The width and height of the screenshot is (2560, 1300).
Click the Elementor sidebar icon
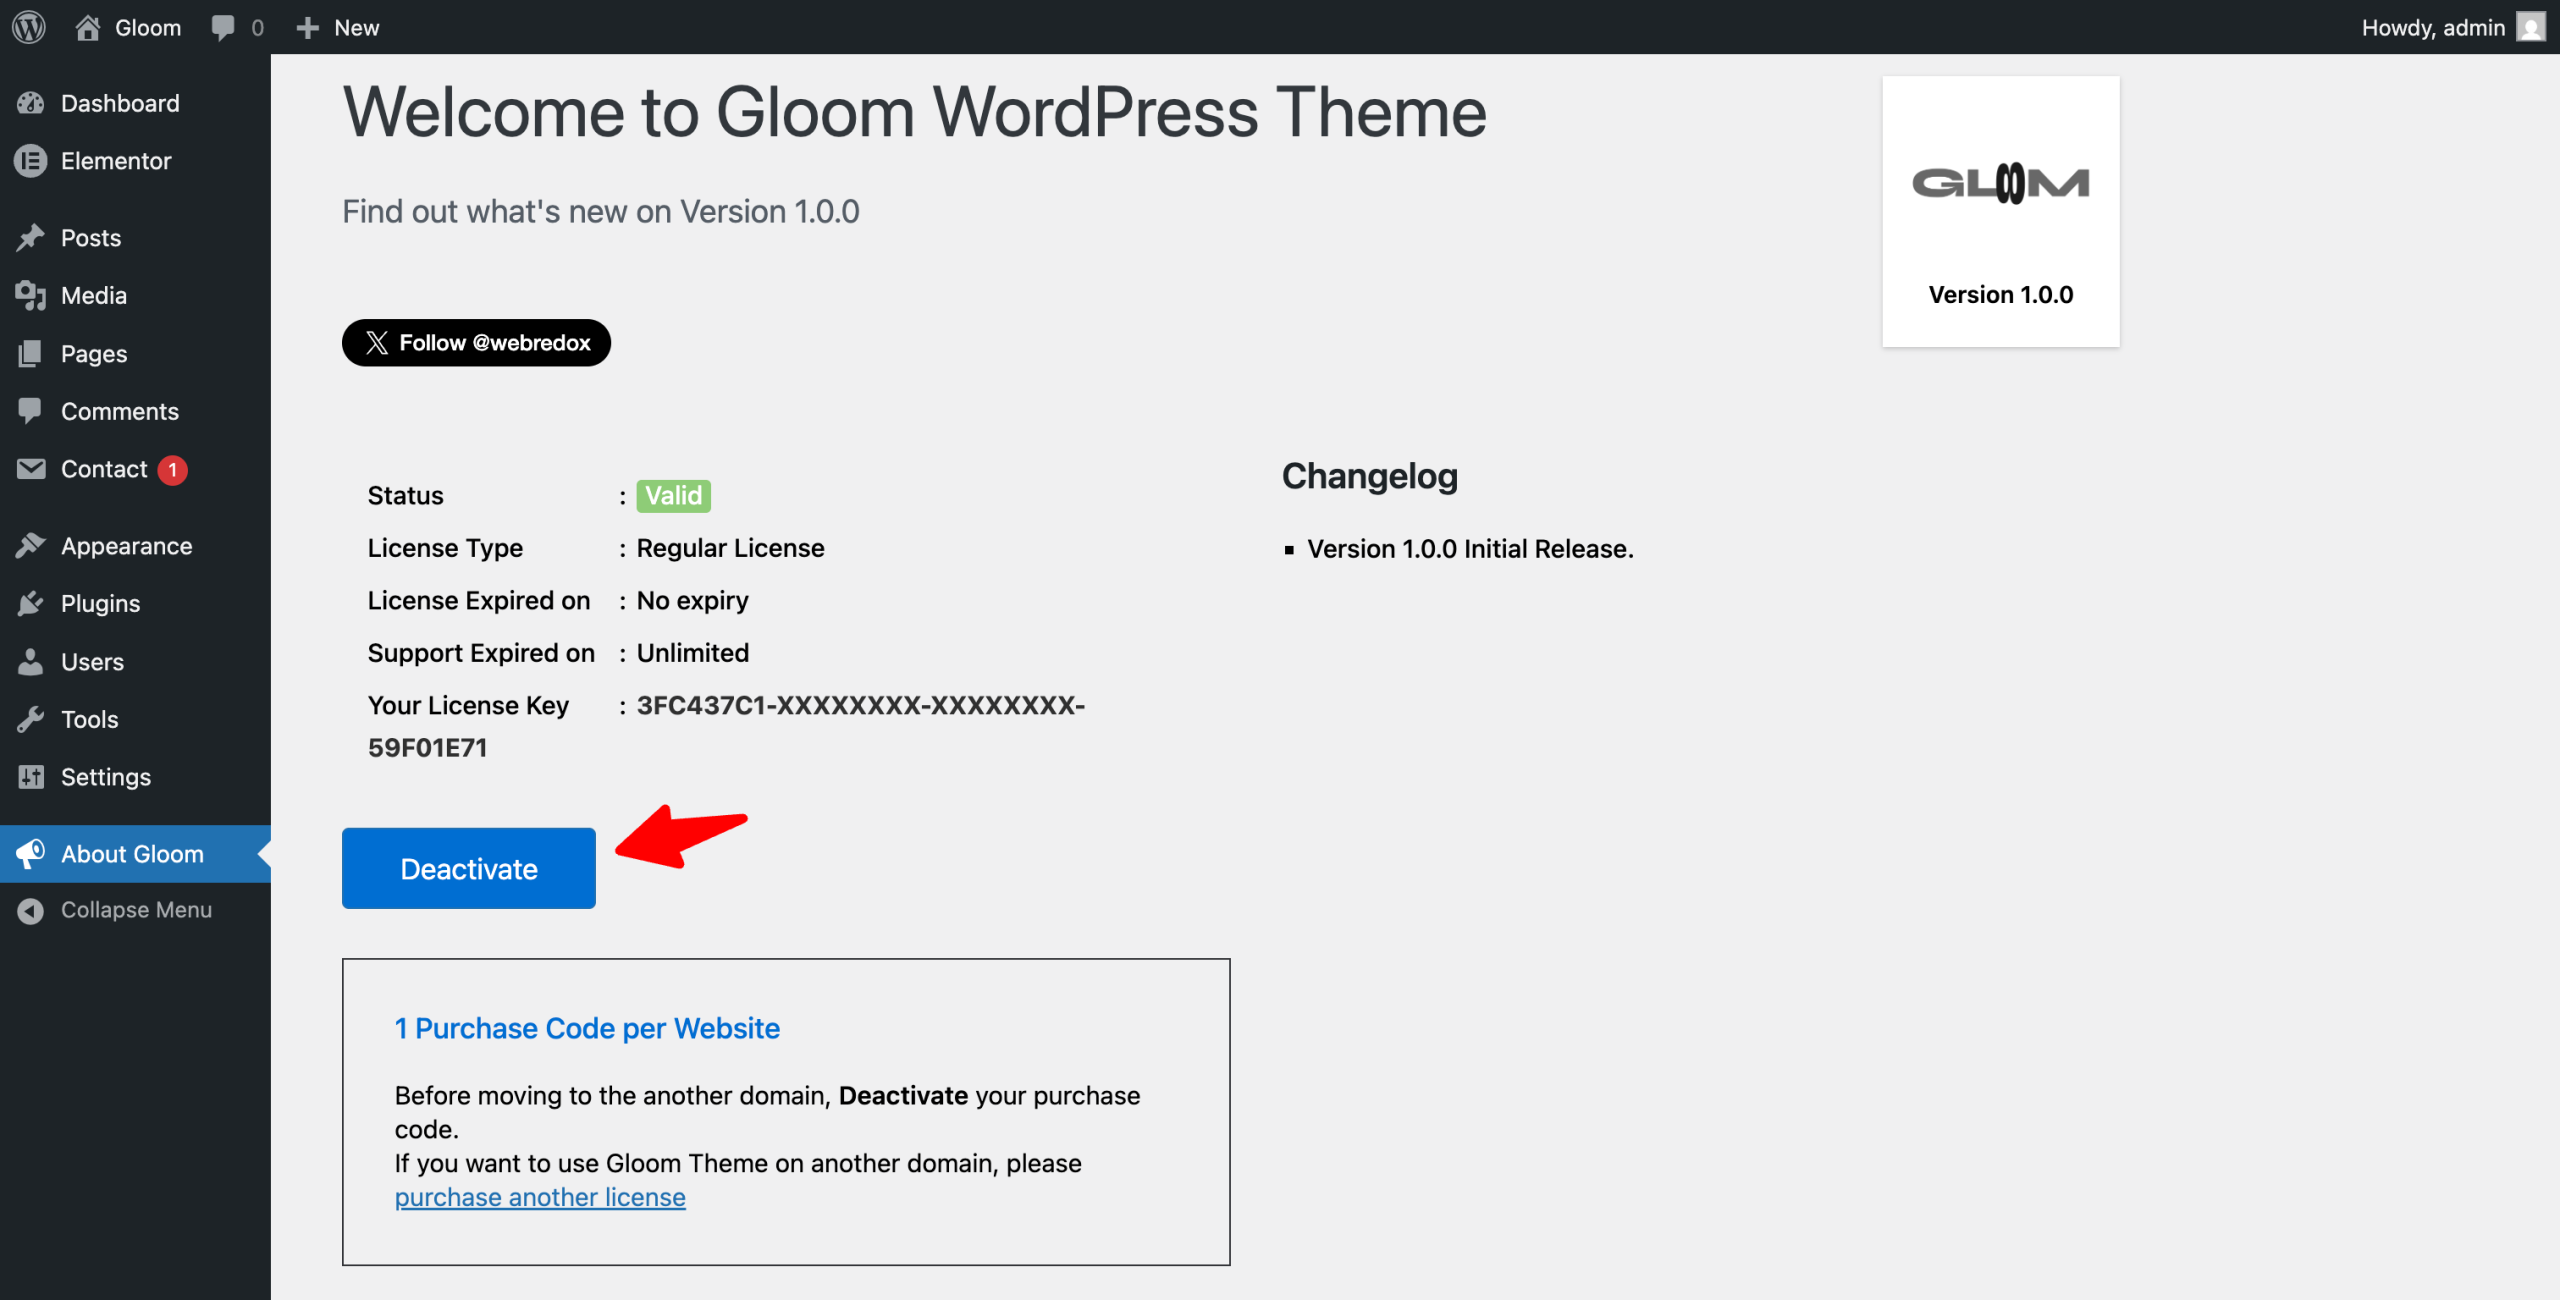[31, 161]
